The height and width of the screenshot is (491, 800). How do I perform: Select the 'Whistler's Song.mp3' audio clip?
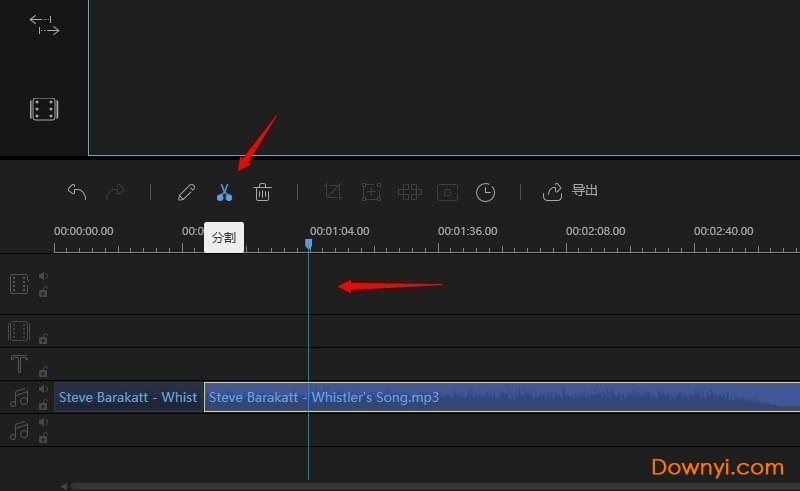pyautogui.click(x=502, y=397)
